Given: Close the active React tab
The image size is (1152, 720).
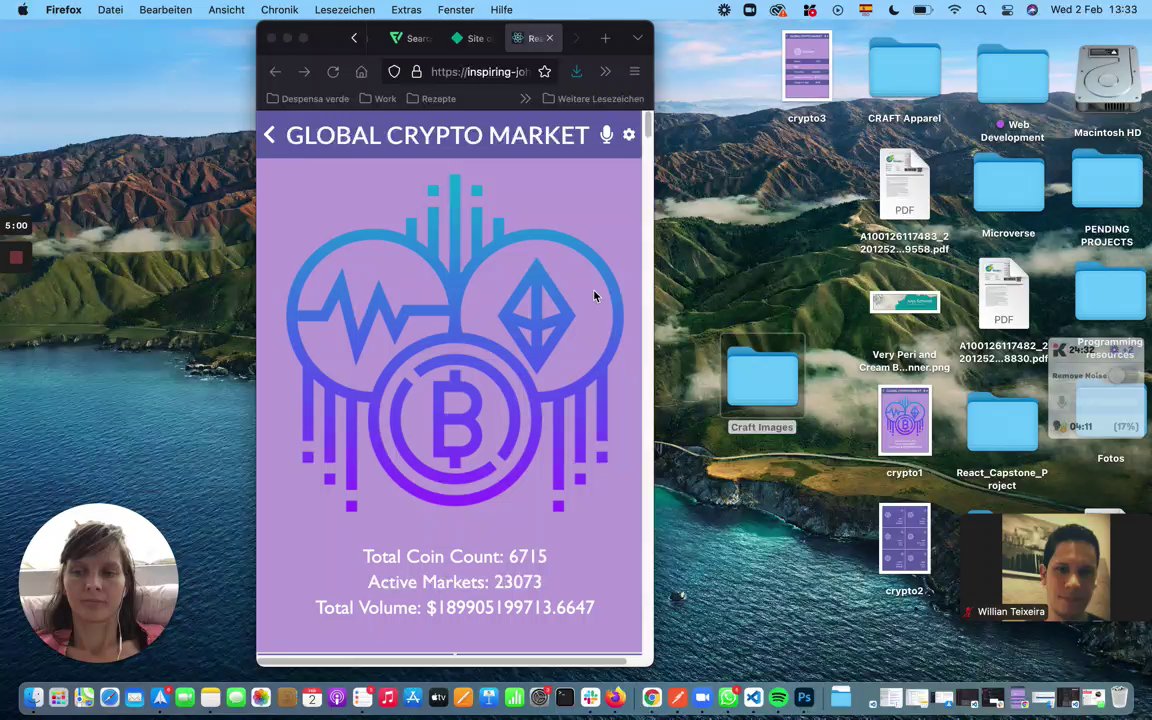Looking at the screenshot, I should click(550, 37).
